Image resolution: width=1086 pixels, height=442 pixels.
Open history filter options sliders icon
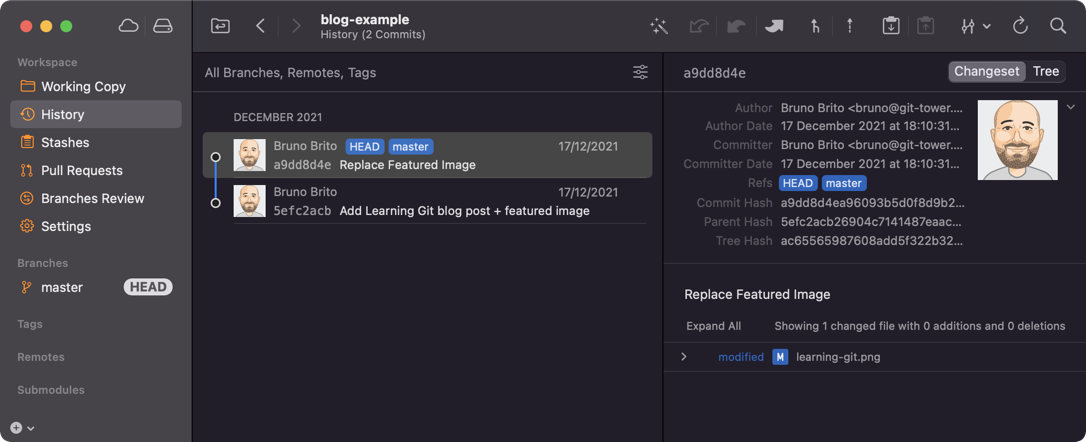pos(640,73)
